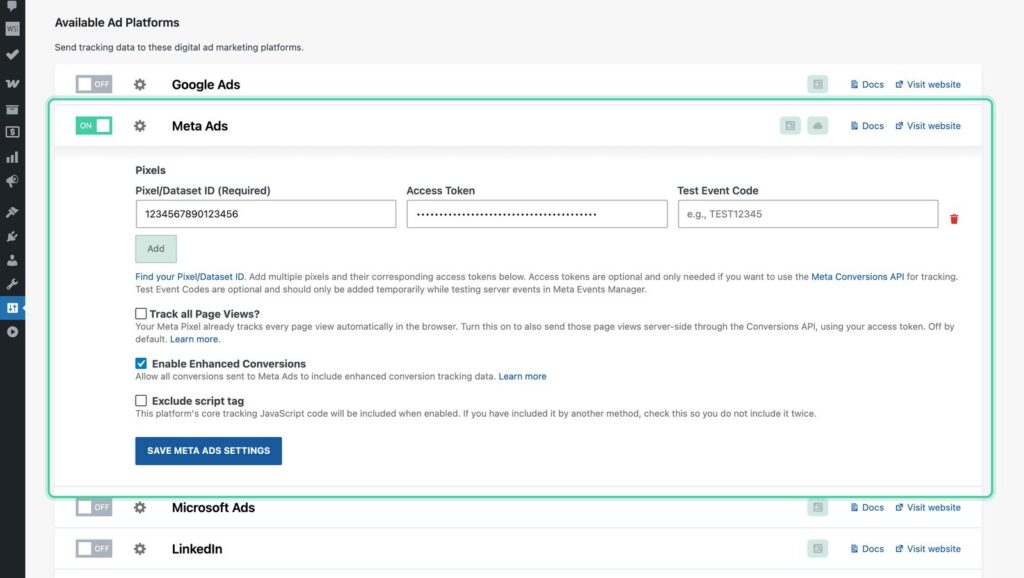Visit website link for LinkedIn
This screenshot has height=578, width=1024.
point(927,549)
